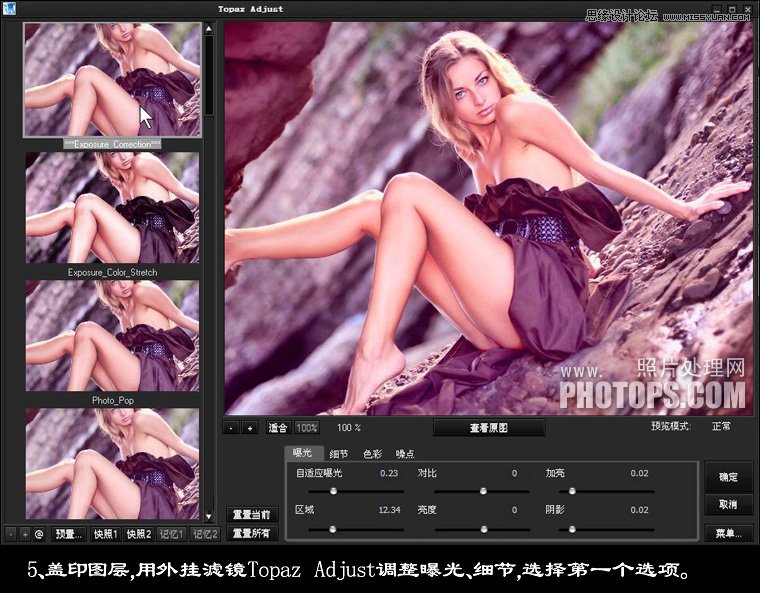The height and width of the screenshot is (593, 760).
Task: Click the 记忆2 memory button
Action: (205, 534)
